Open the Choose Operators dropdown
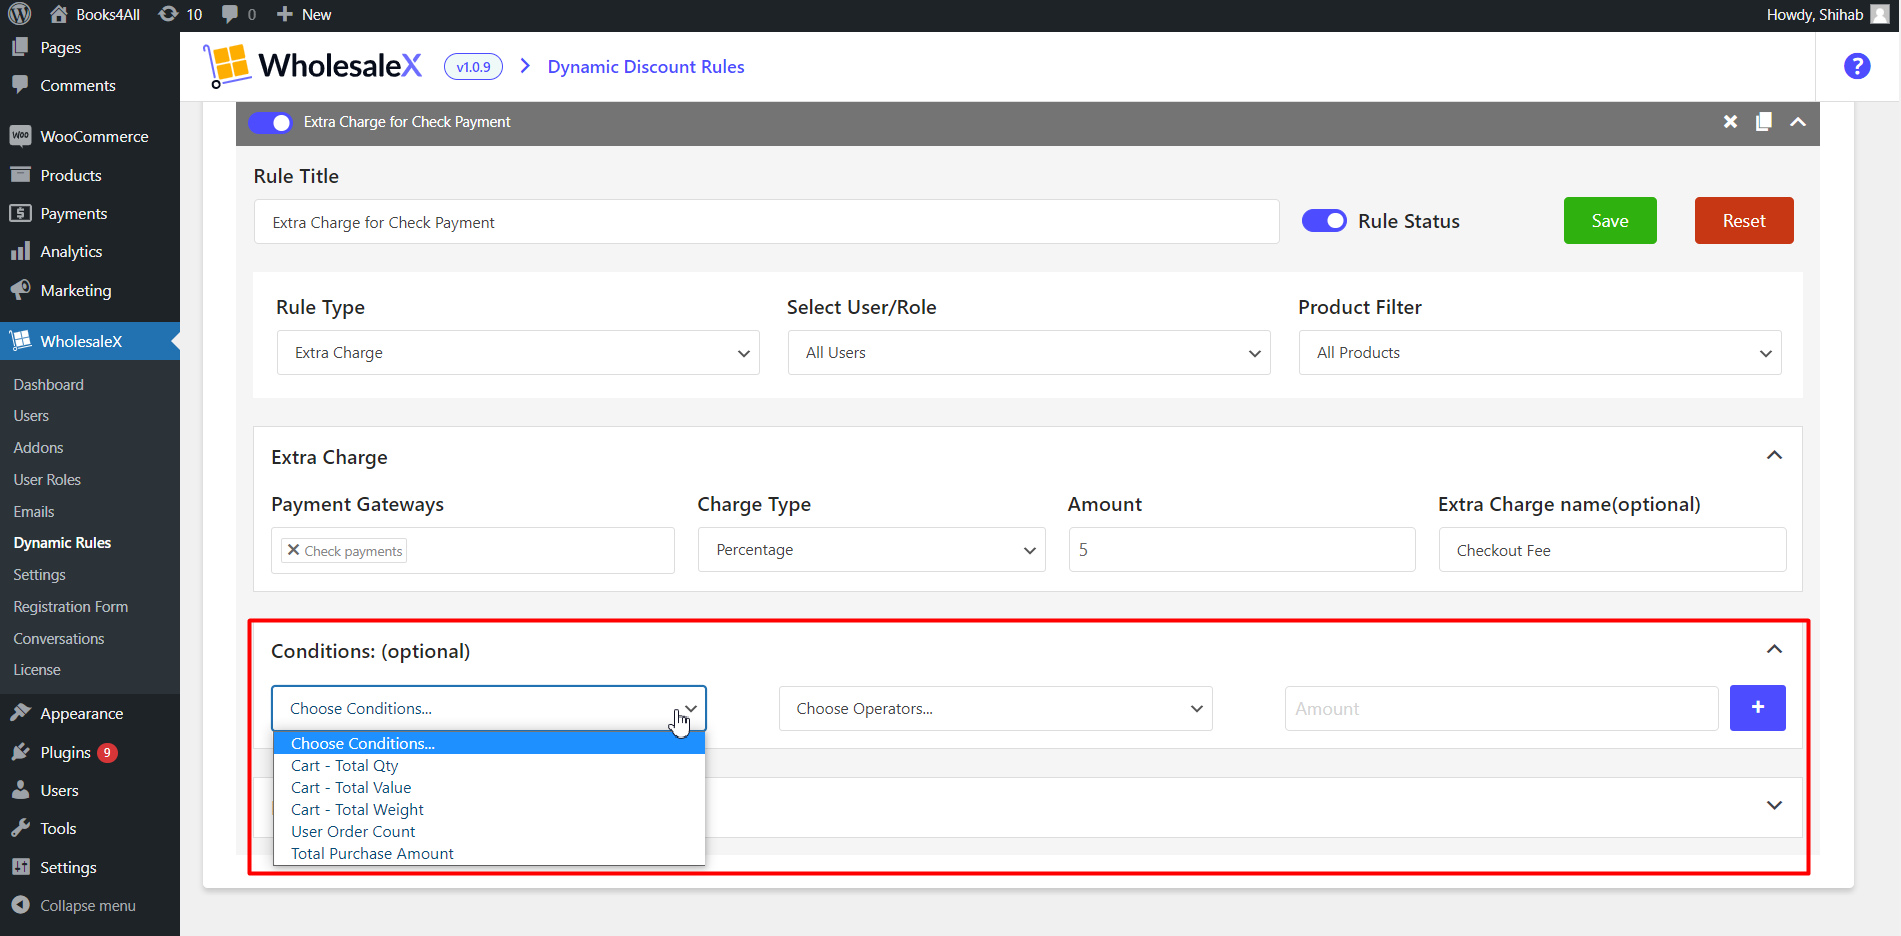 (x=996, y=708)
